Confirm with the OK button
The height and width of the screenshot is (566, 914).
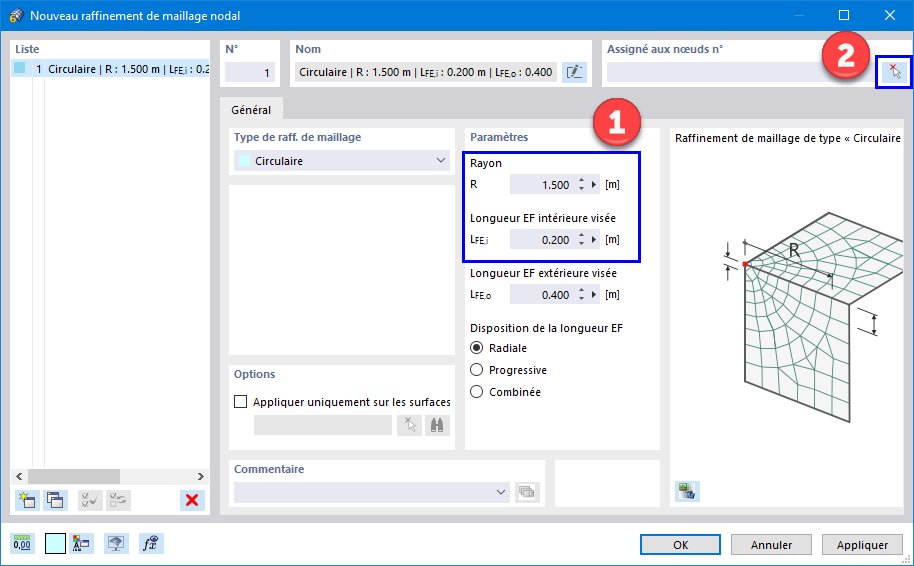tap(680, 544)
